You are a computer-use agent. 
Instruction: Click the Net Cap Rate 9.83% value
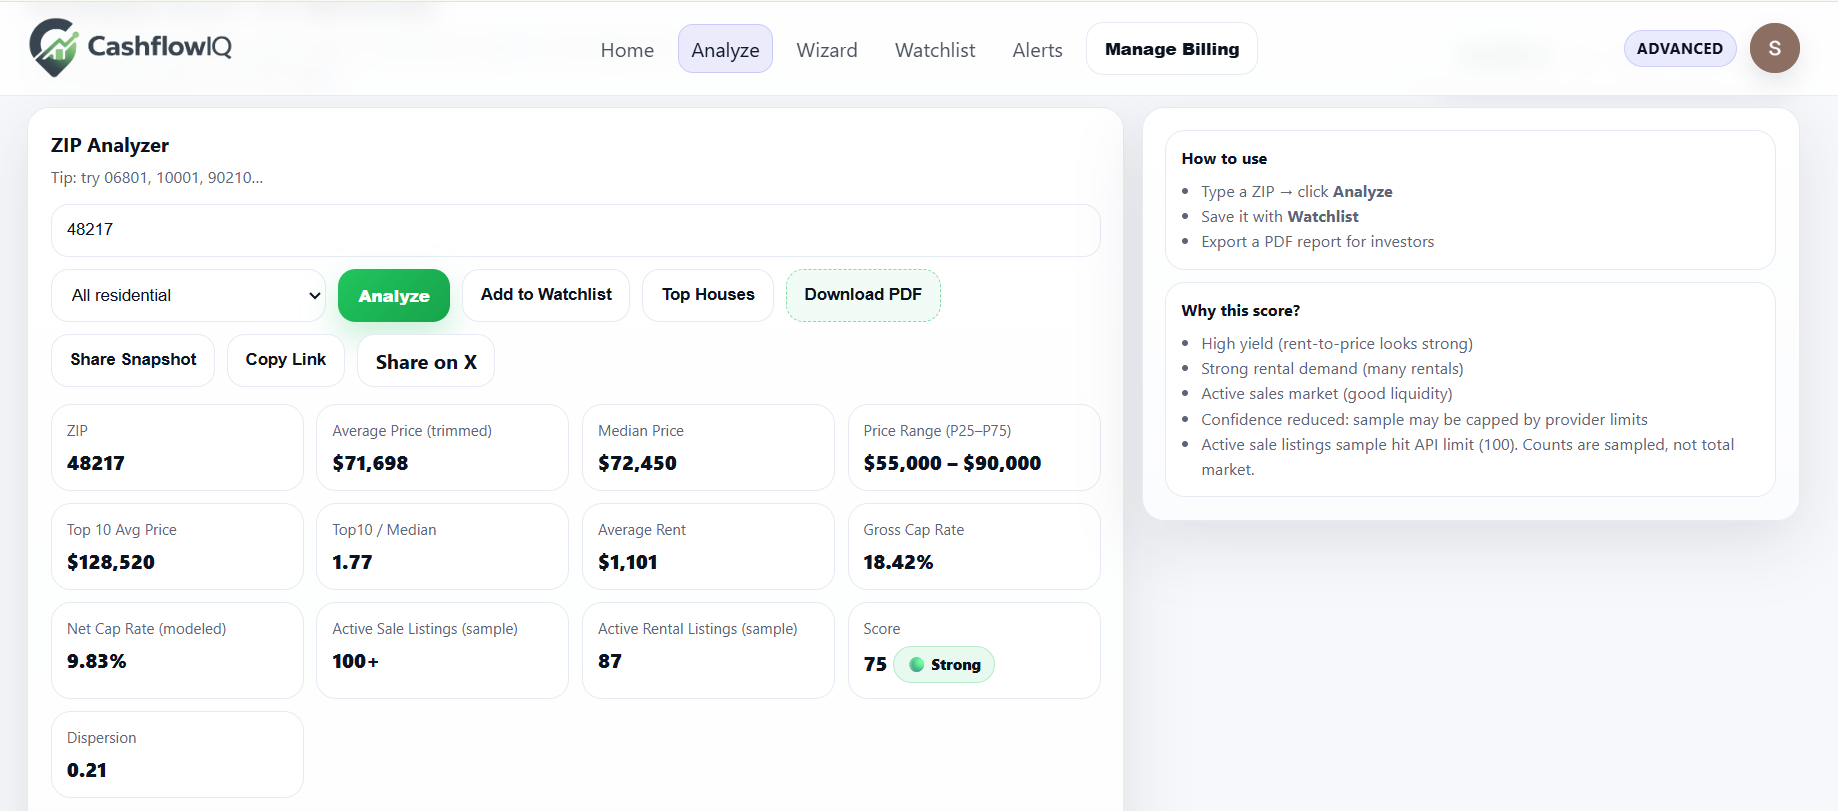[97, 661]
